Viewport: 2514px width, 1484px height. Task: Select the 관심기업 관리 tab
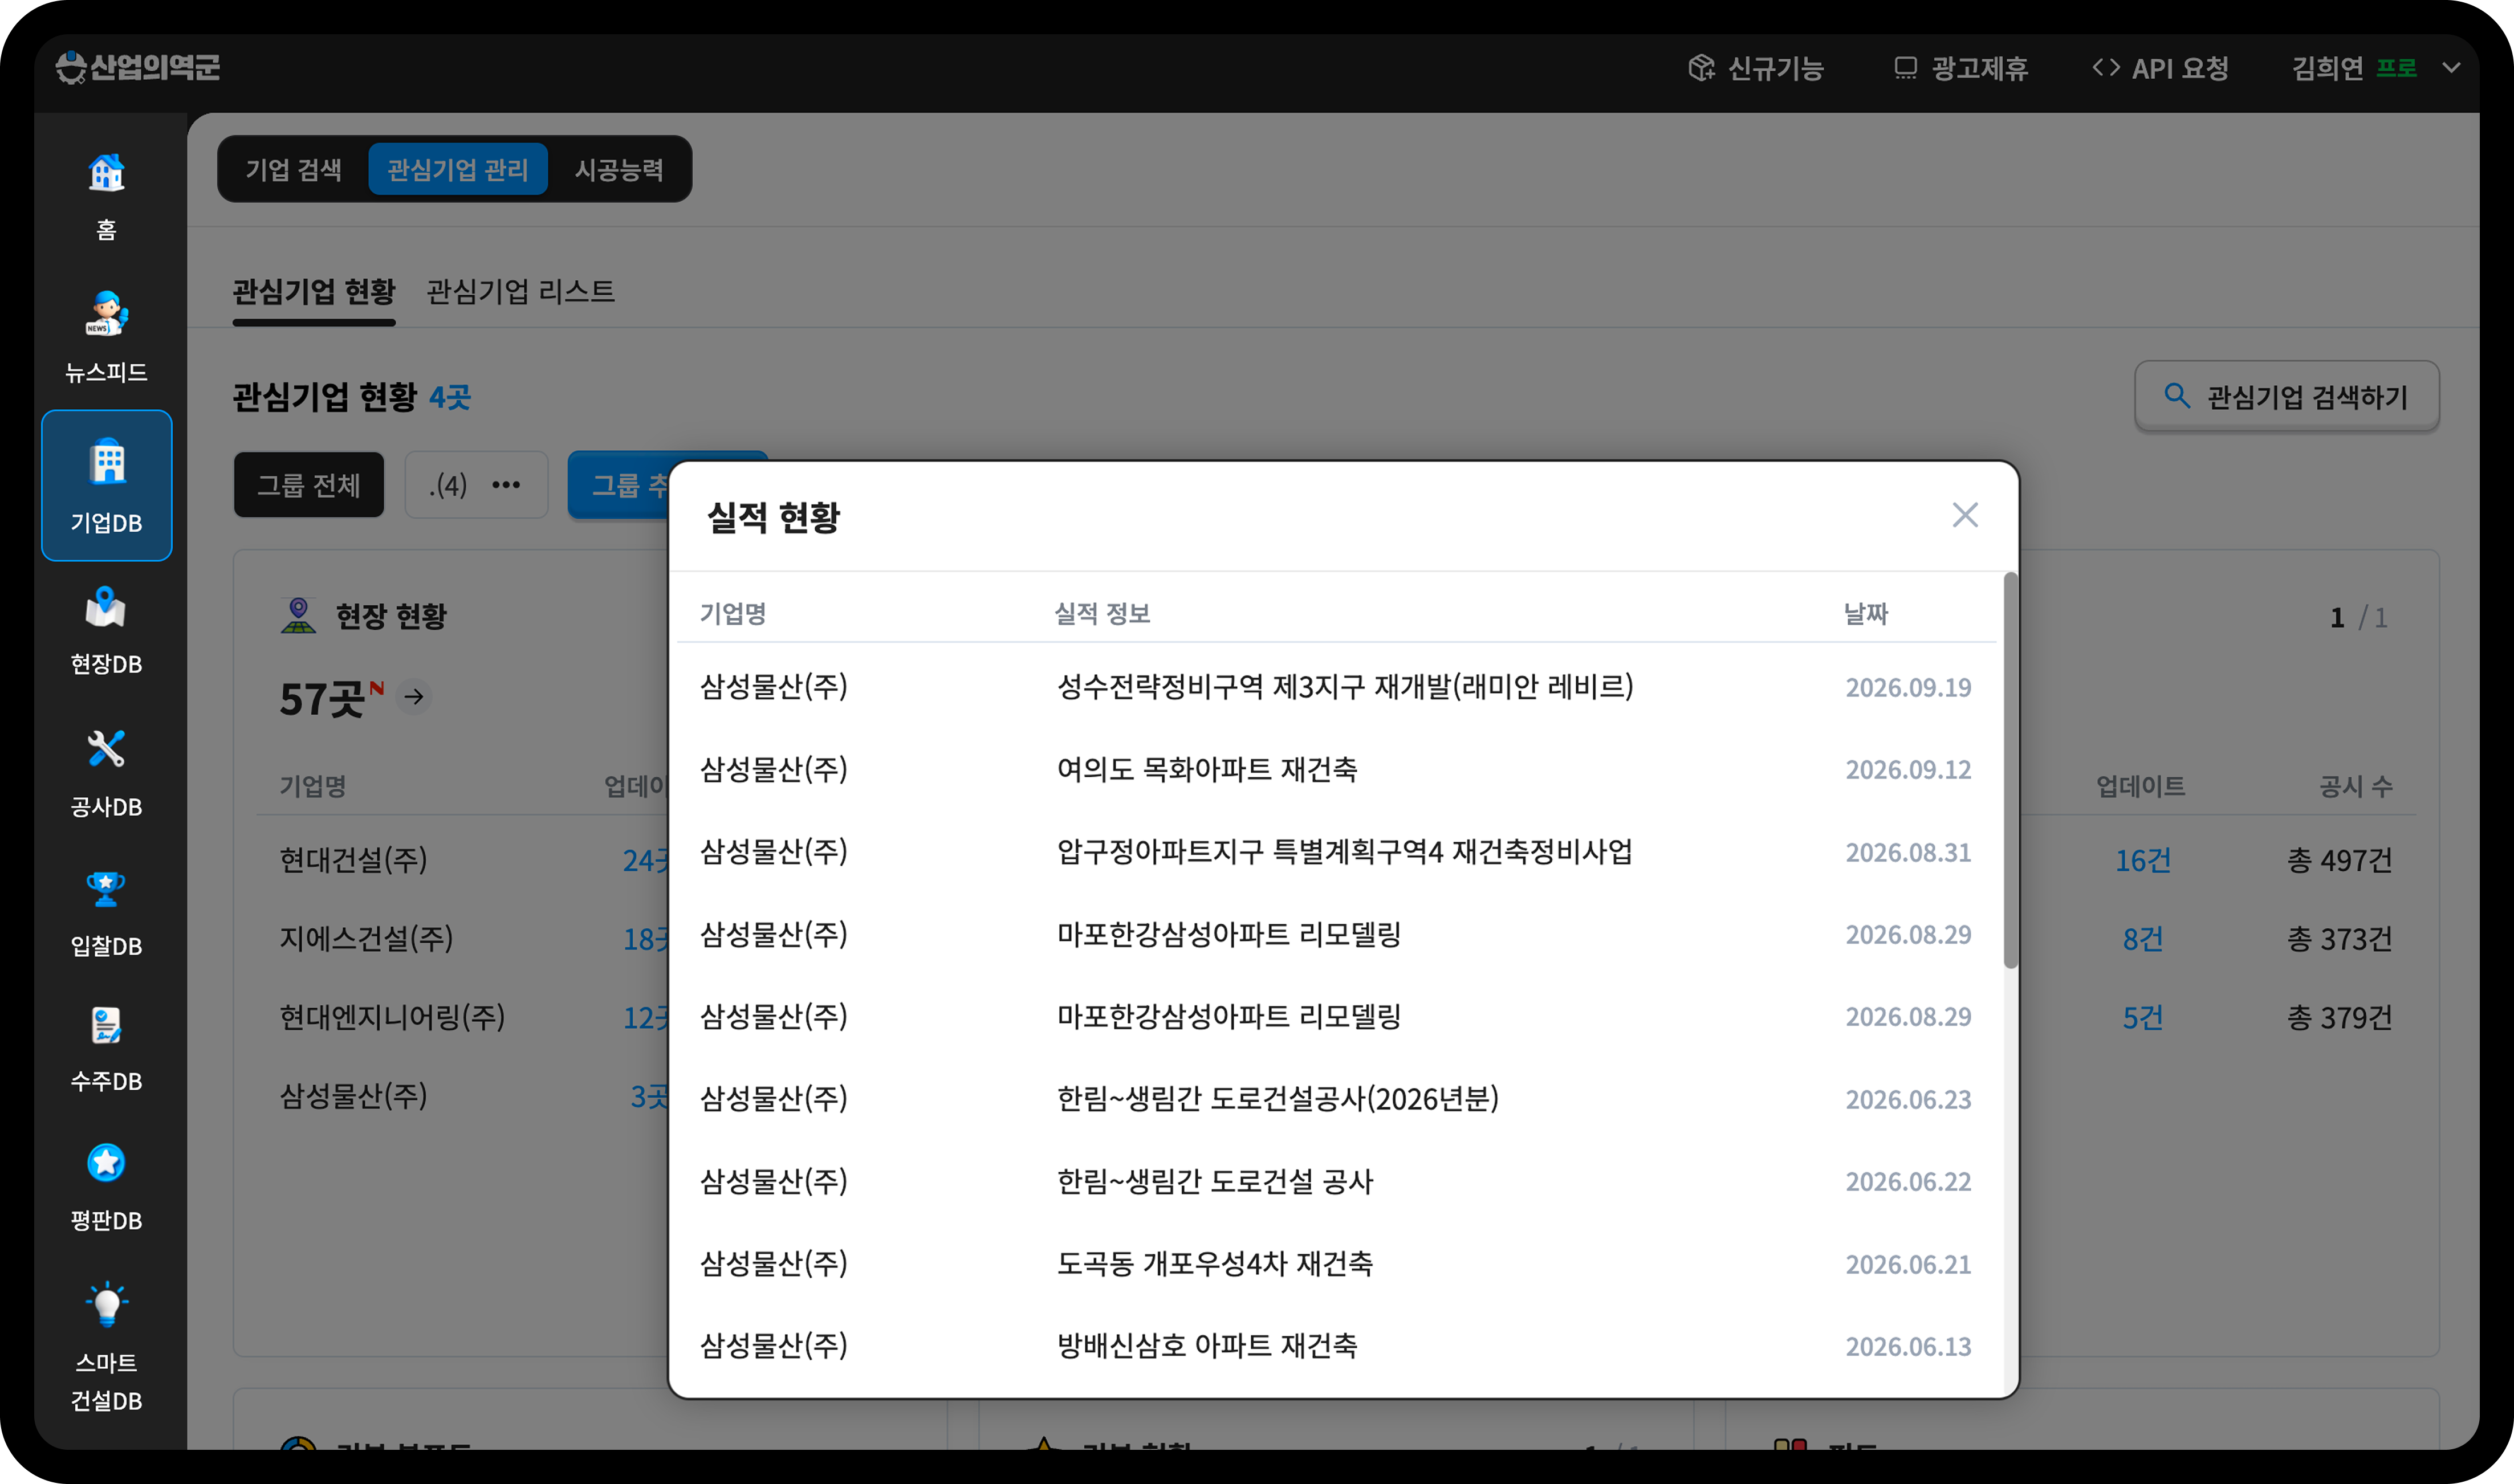click(458, 169)
